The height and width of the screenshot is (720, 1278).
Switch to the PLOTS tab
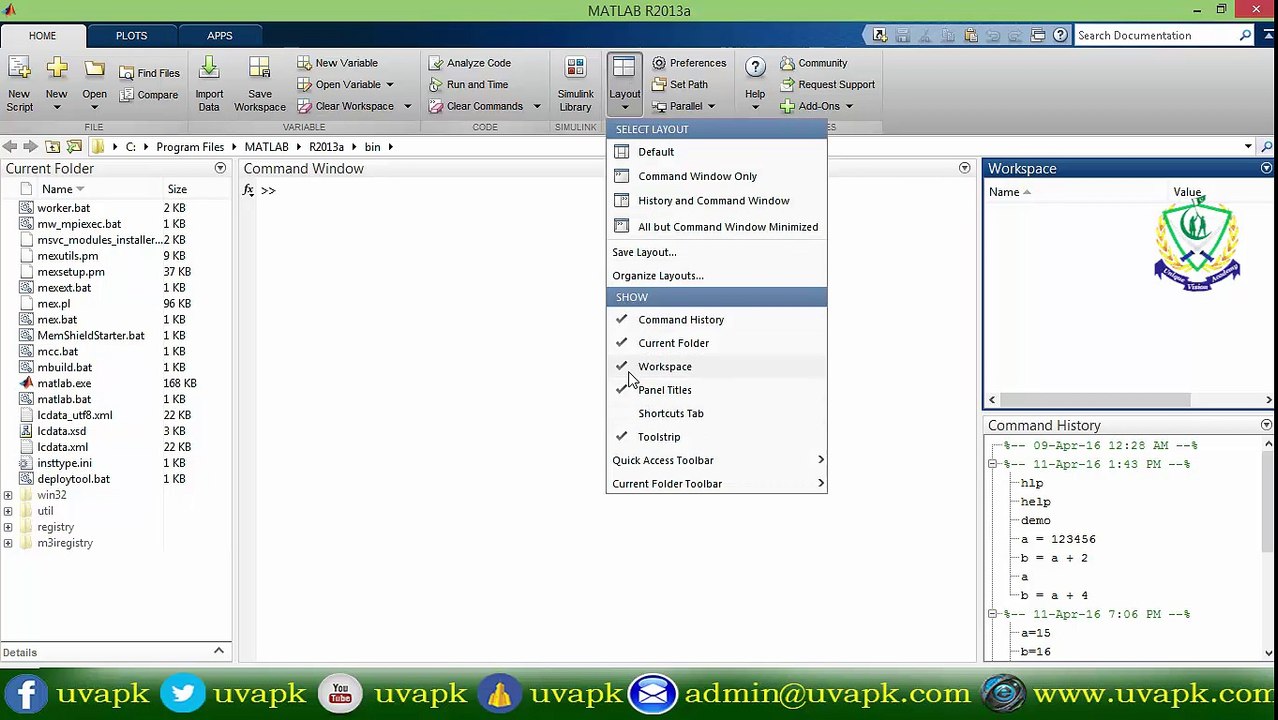point(131,36)
